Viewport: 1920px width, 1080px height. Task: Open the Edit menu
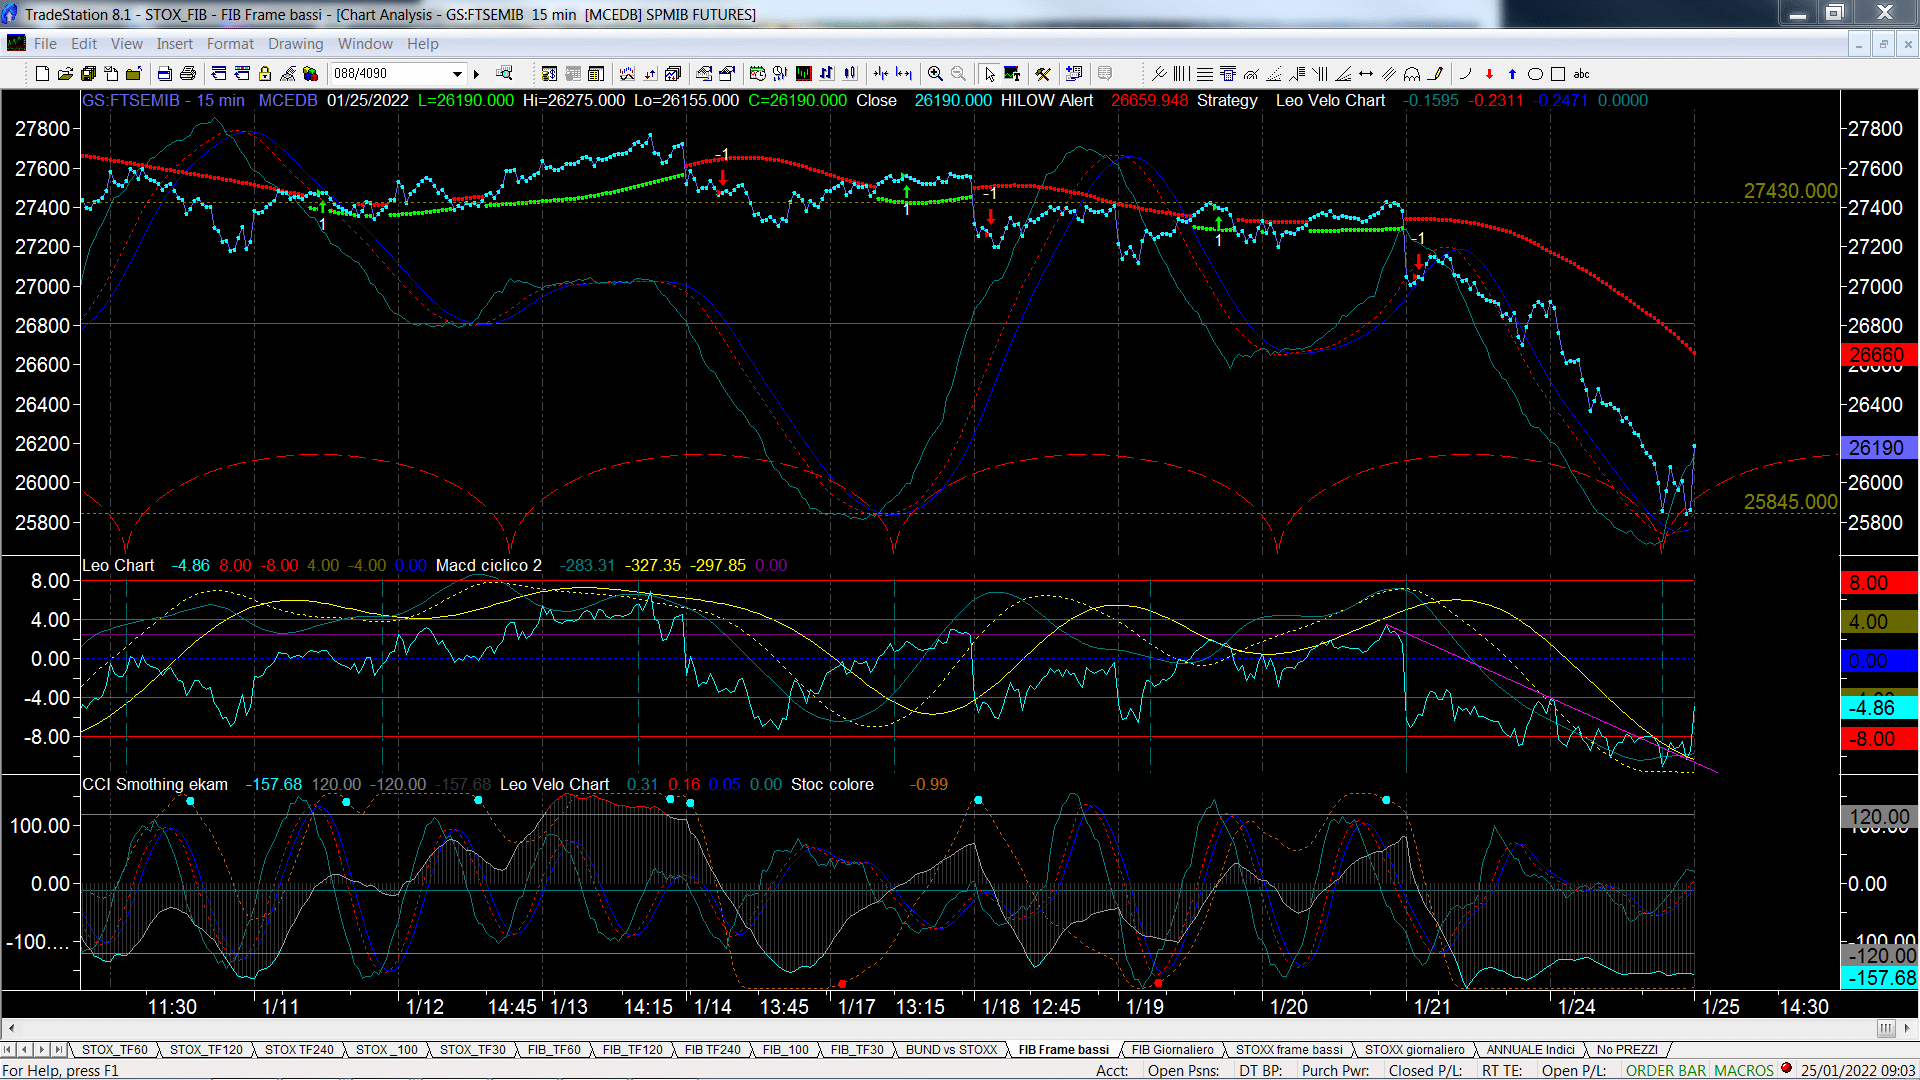tap(84, 44)
